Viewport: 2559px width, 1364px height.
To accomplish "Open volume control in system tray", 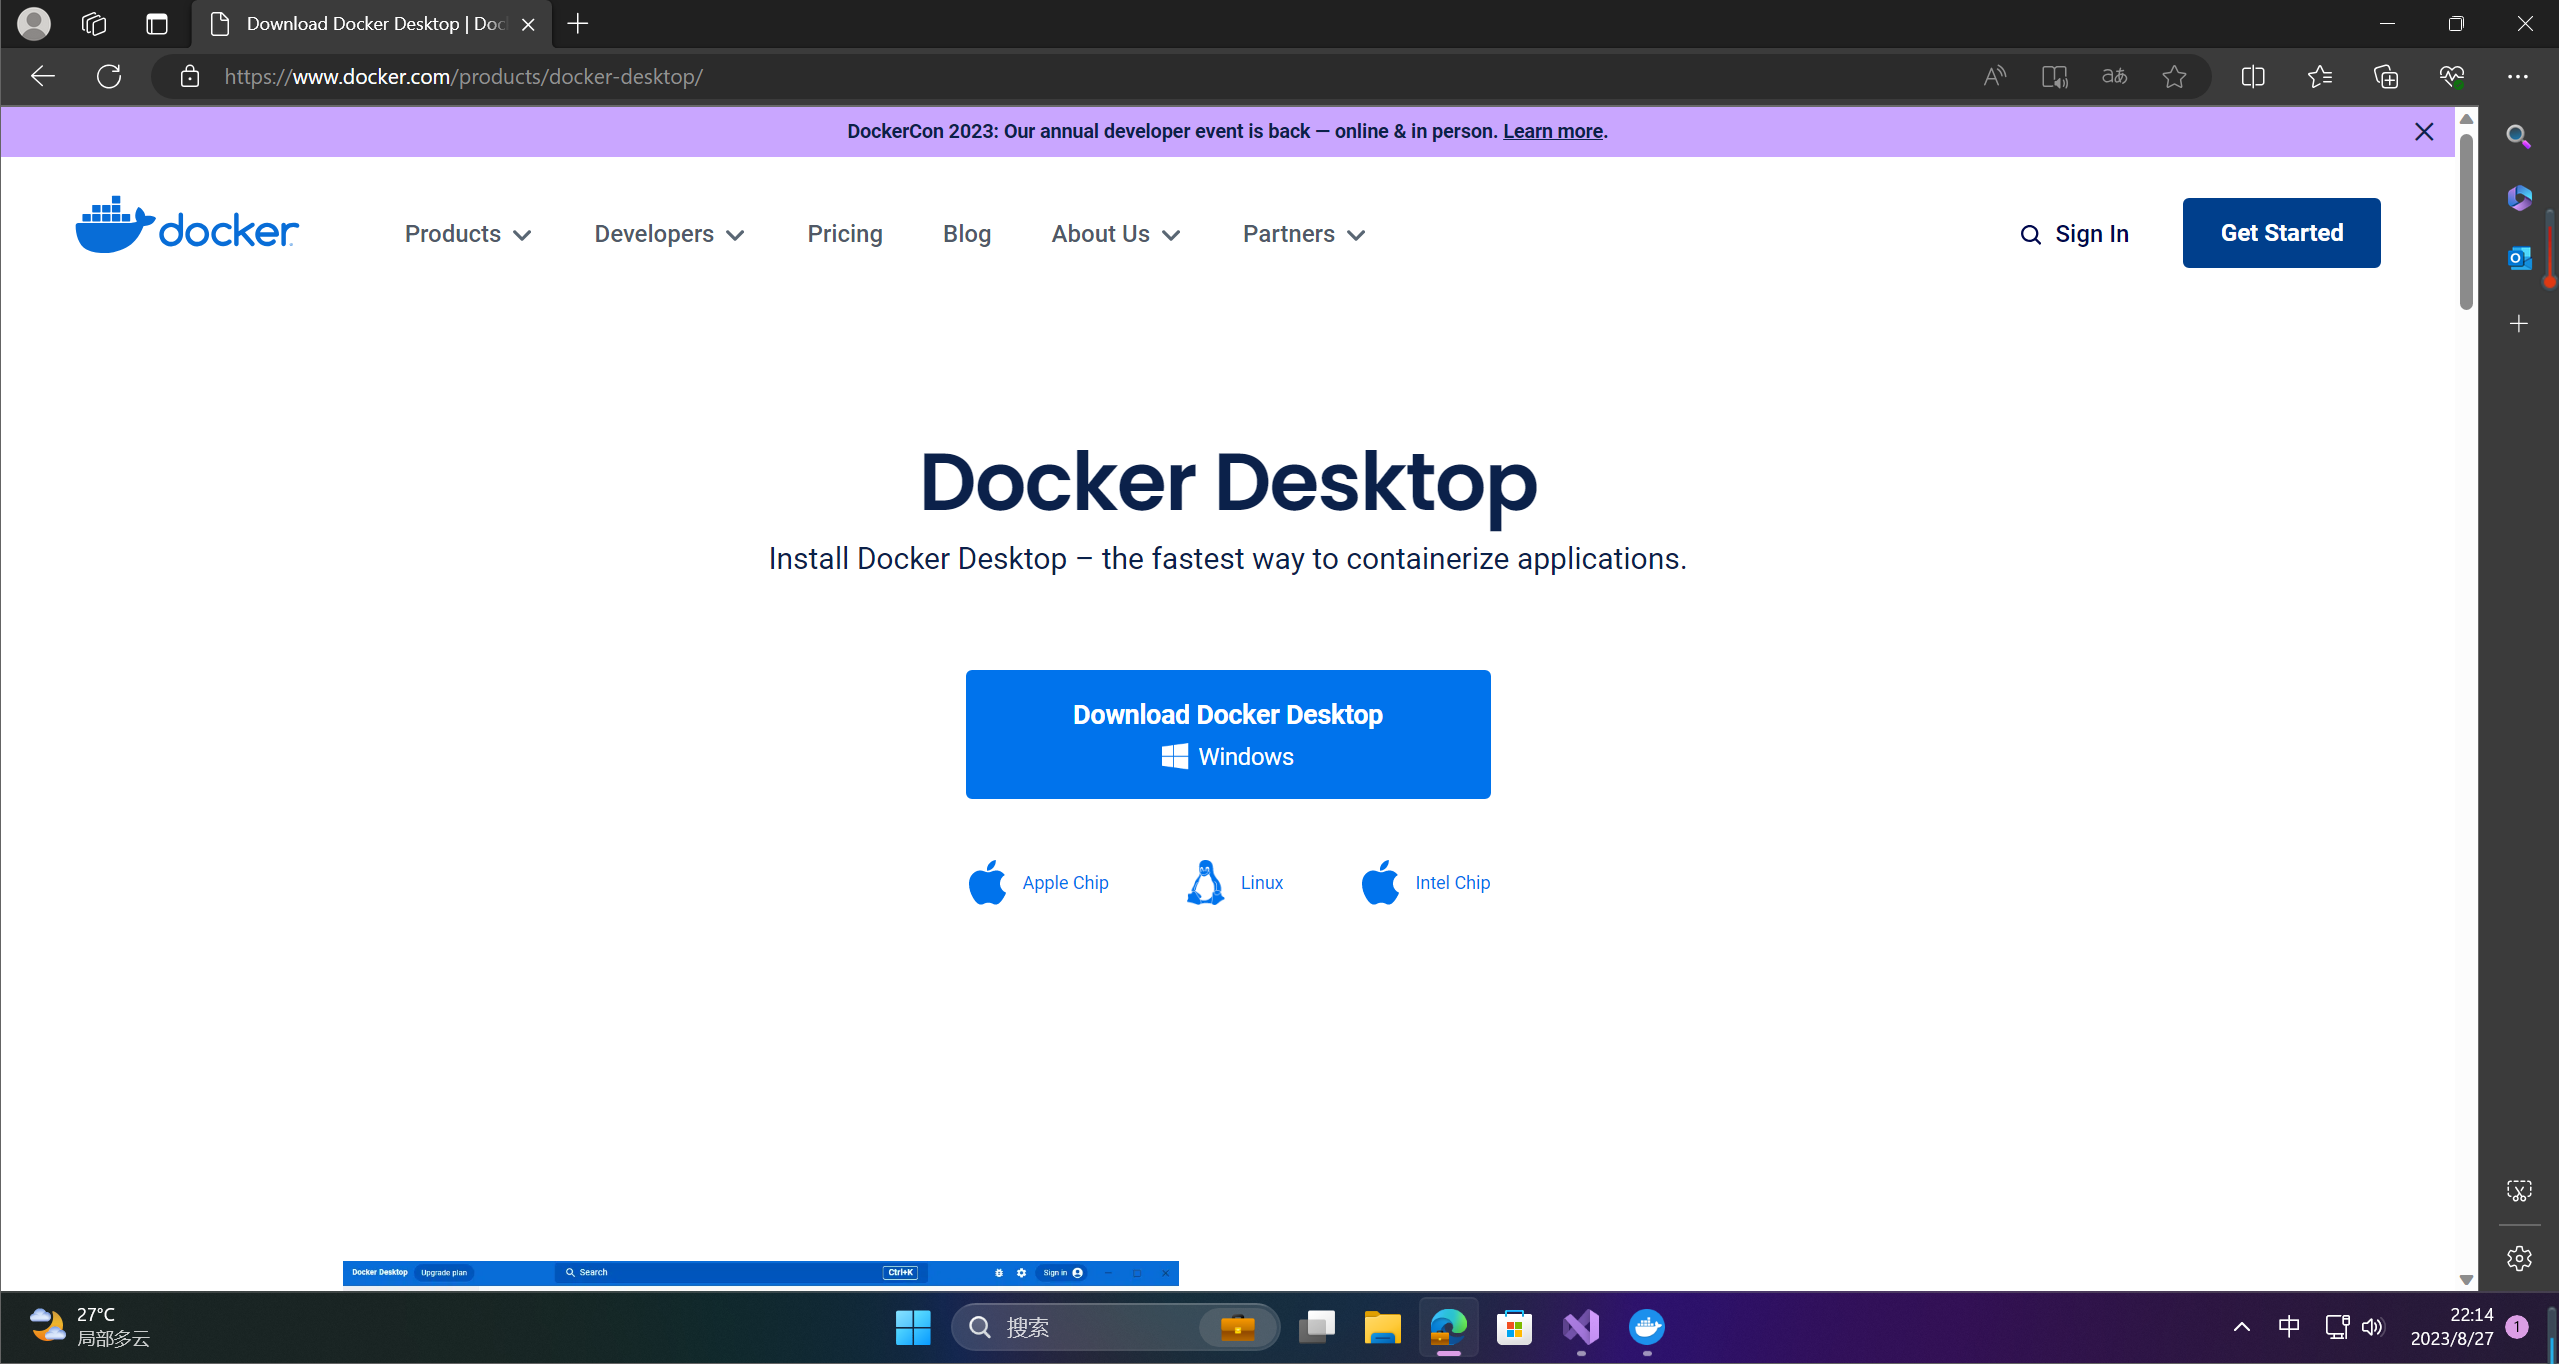I will pos(2372,1327).
